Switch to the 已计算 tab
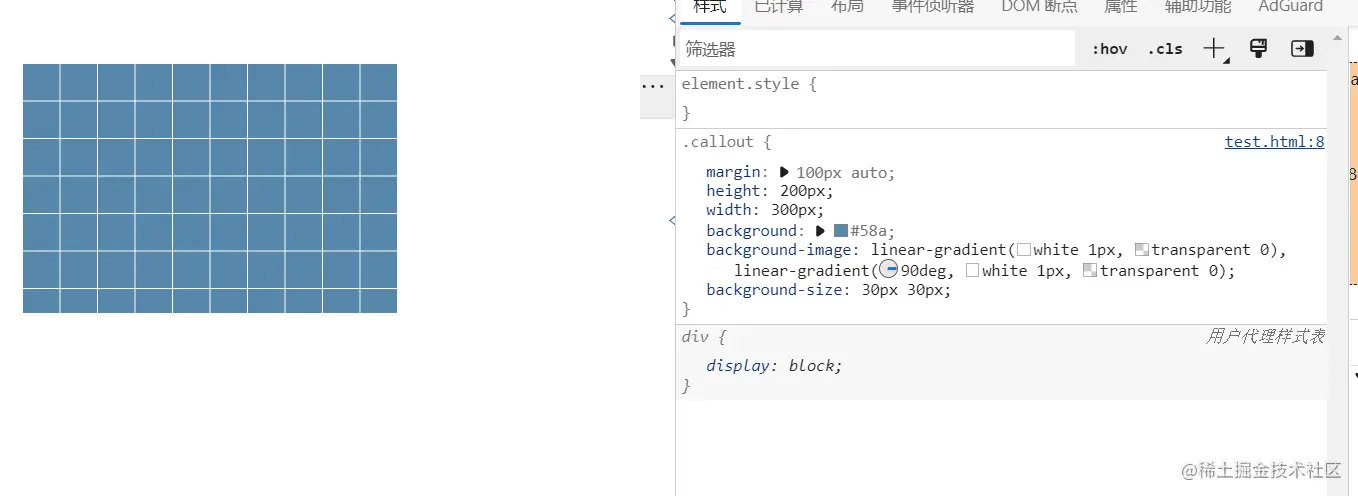Screen dimensions: 1358x496 click(778, 7)
